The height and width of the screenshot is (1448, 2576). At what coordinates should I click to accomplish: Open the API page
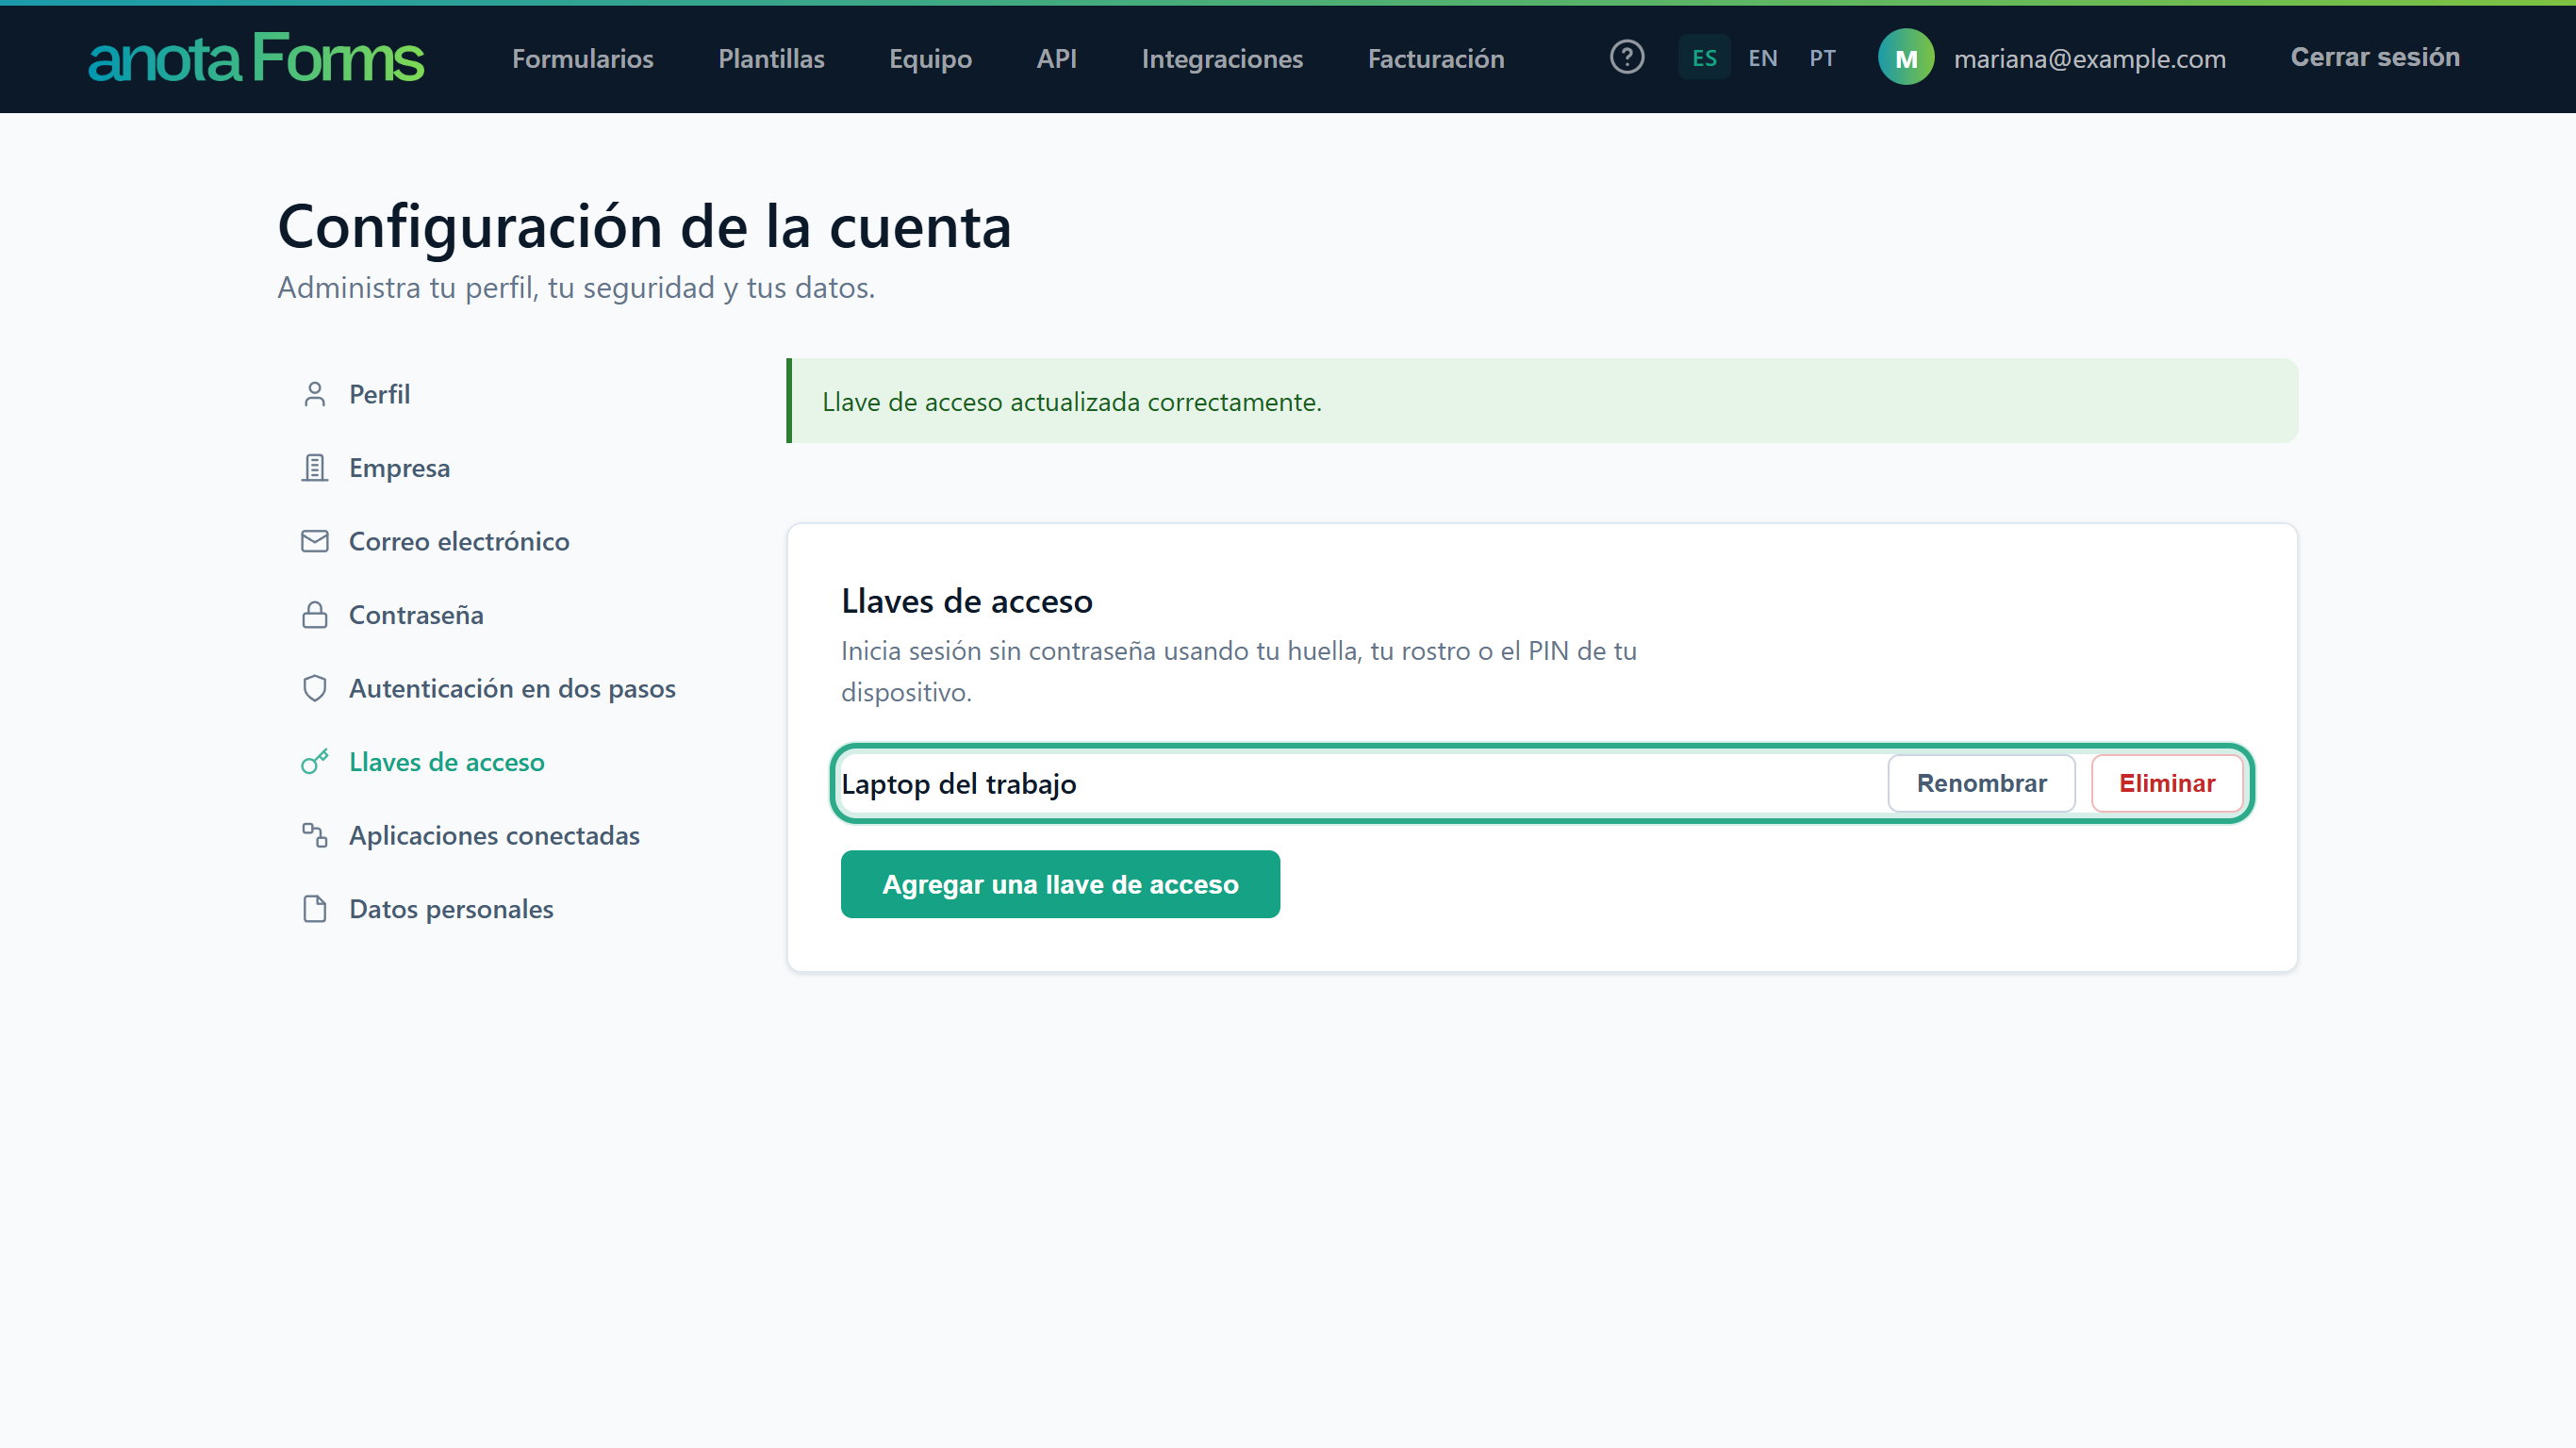[1056, 58]
